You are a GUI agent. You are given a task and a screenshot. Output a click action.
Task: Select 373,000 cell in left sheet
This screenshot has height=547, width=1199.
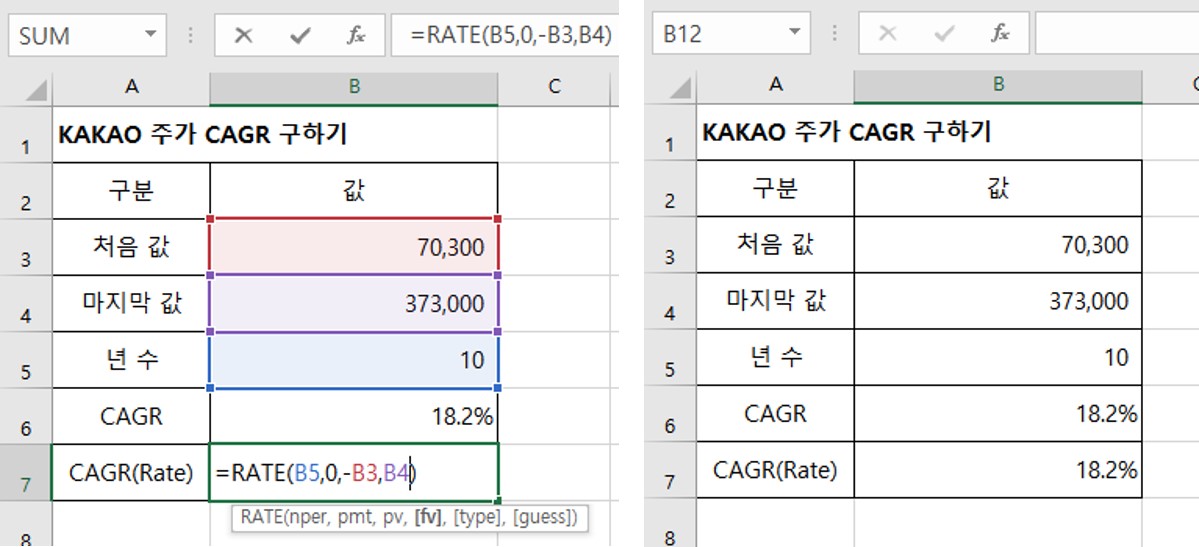pos(354,304)
